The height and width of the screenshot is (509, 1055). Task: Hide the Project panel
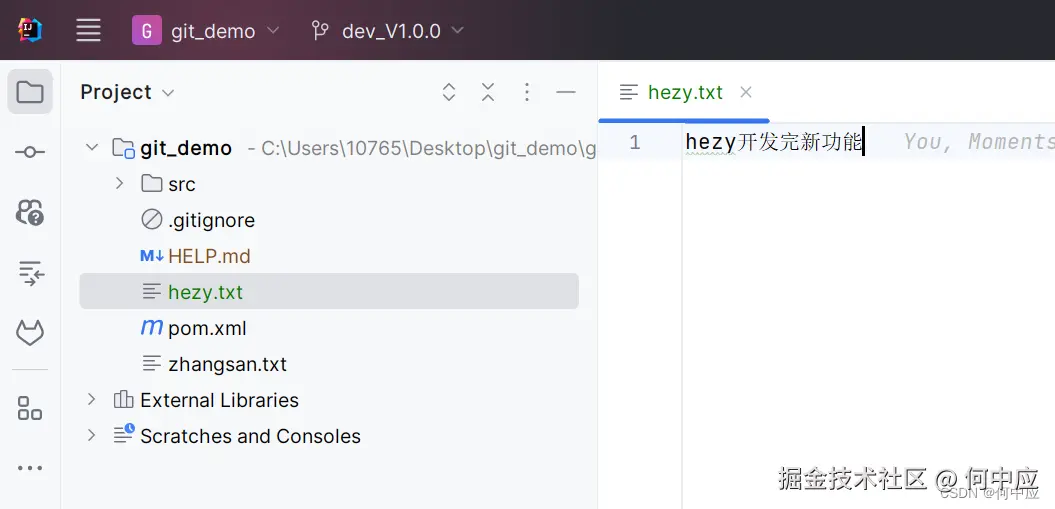[566, 92]
